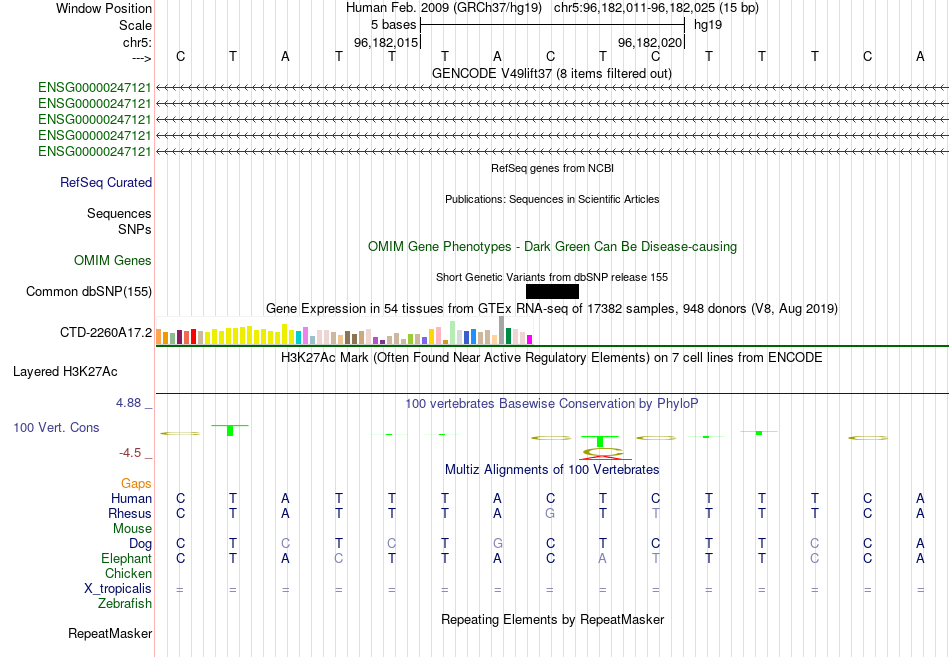Click the 96,182,020 coordinate marker
950x657 pixels.
coord(650,42)
